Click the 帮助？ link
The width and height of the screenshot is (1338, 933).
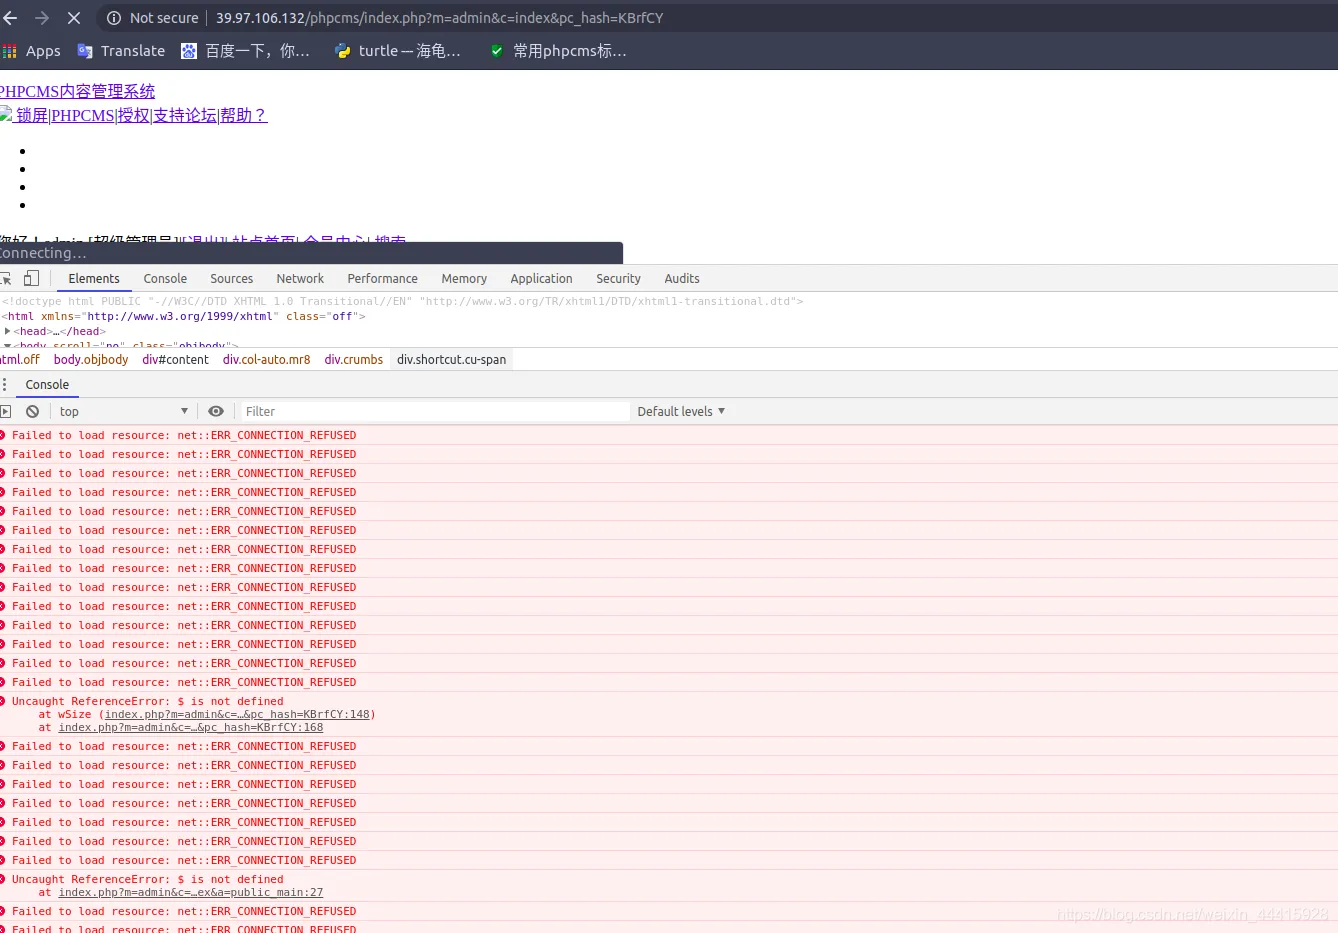point(244,116)
